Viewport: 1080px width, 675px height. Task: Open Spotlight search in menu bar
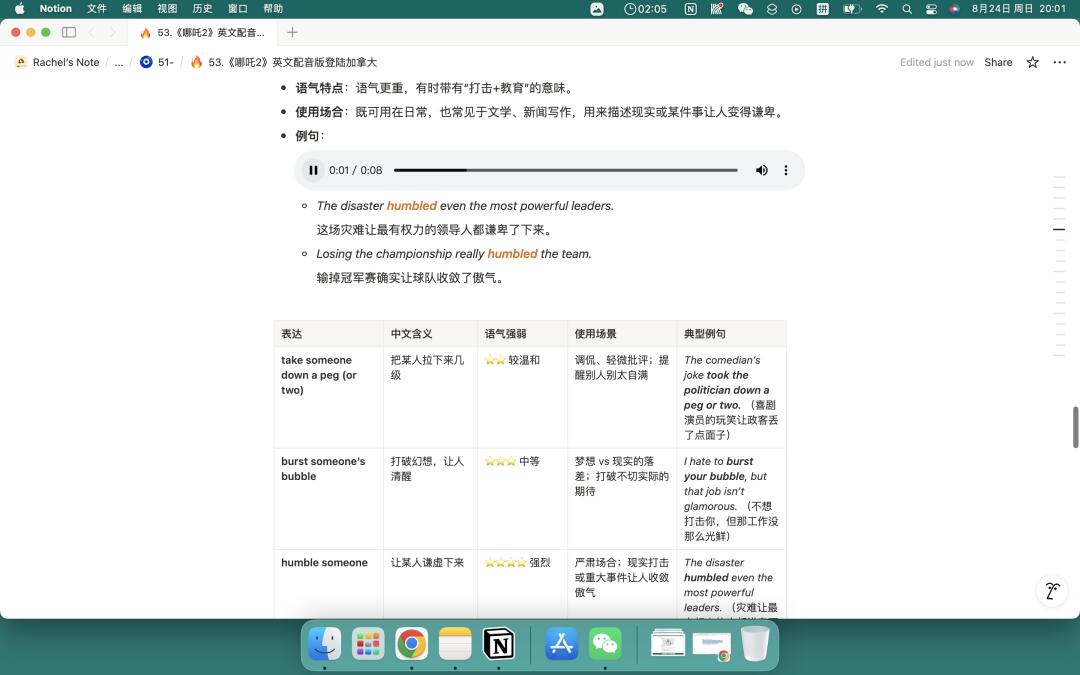[x=907, y=8]
